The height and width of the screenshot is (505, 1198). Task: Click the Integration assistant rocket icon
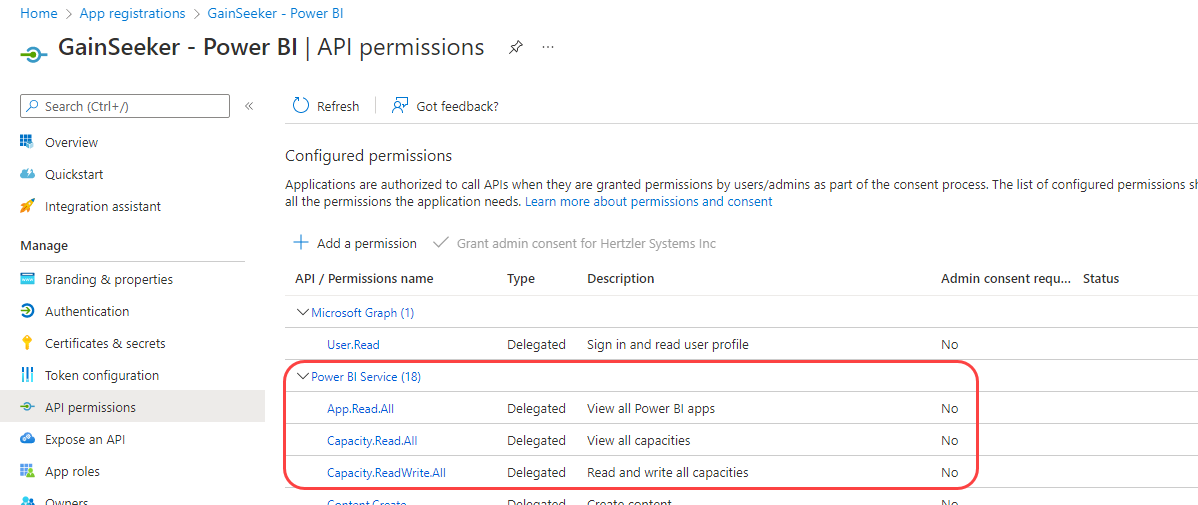pos(27,206)
